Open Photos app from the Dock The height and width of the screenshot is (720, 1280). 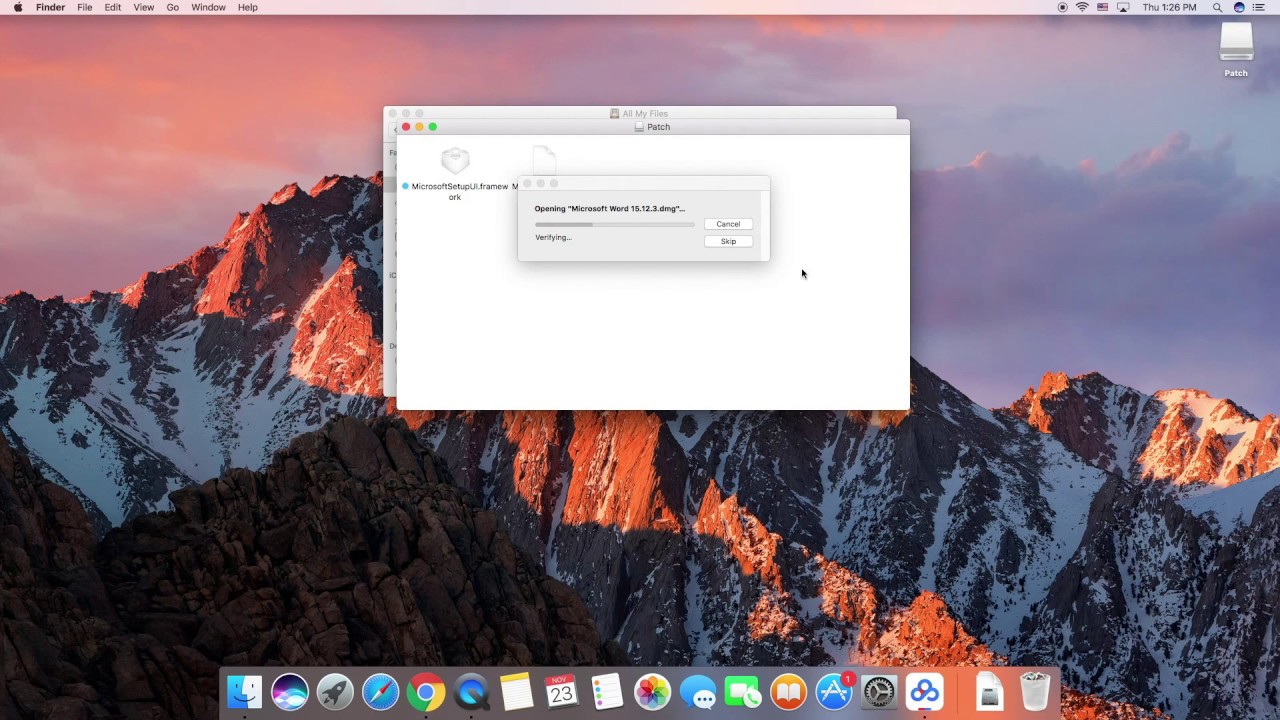tap(653, 692)
